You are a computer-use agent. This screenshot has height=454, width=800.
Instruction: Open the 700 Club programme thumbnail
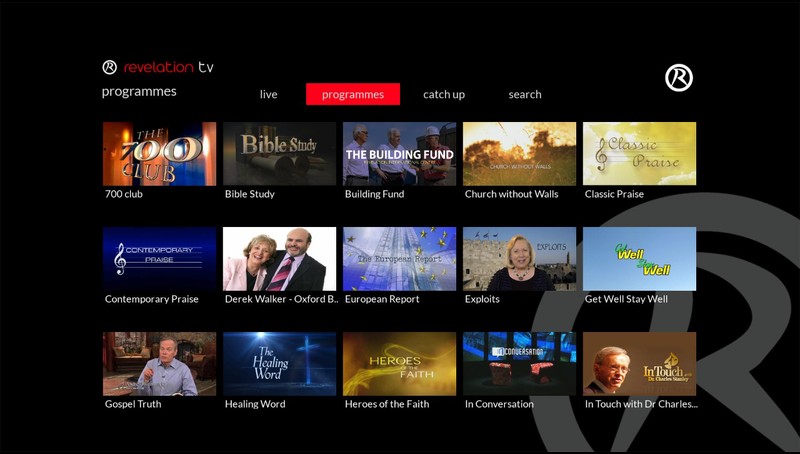pyautogui.click(x=159, y=153)
